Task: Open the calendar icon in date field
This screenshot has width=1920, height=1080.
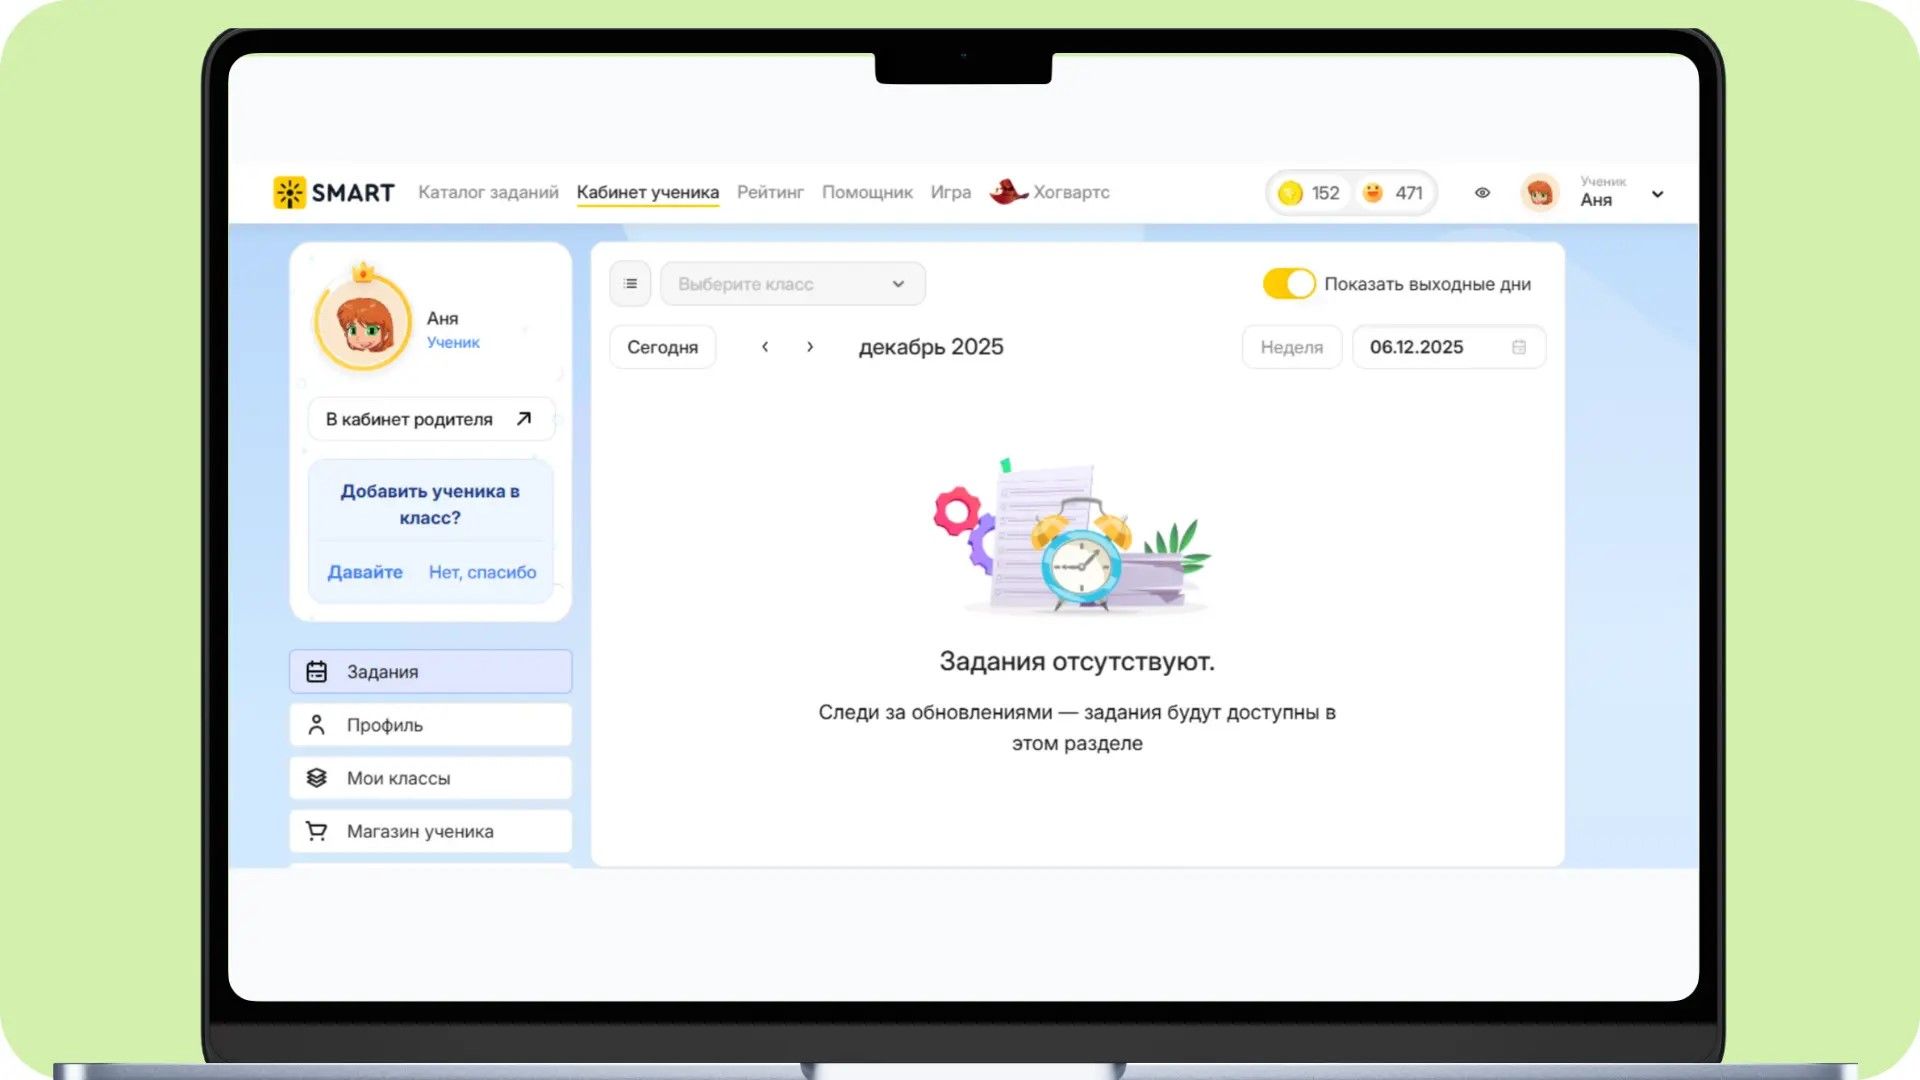Action: click(1519, 347)
